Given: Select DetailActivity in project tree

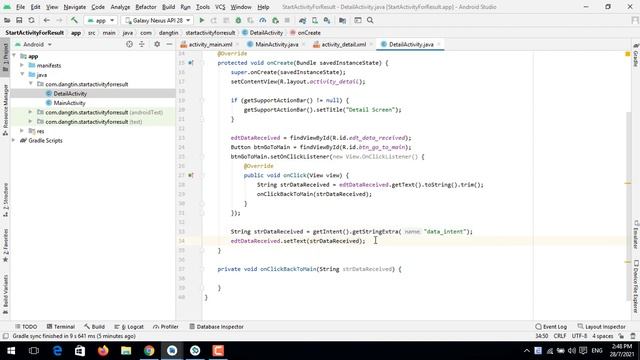Looking at the screenshot, I should tap(70, 93).
